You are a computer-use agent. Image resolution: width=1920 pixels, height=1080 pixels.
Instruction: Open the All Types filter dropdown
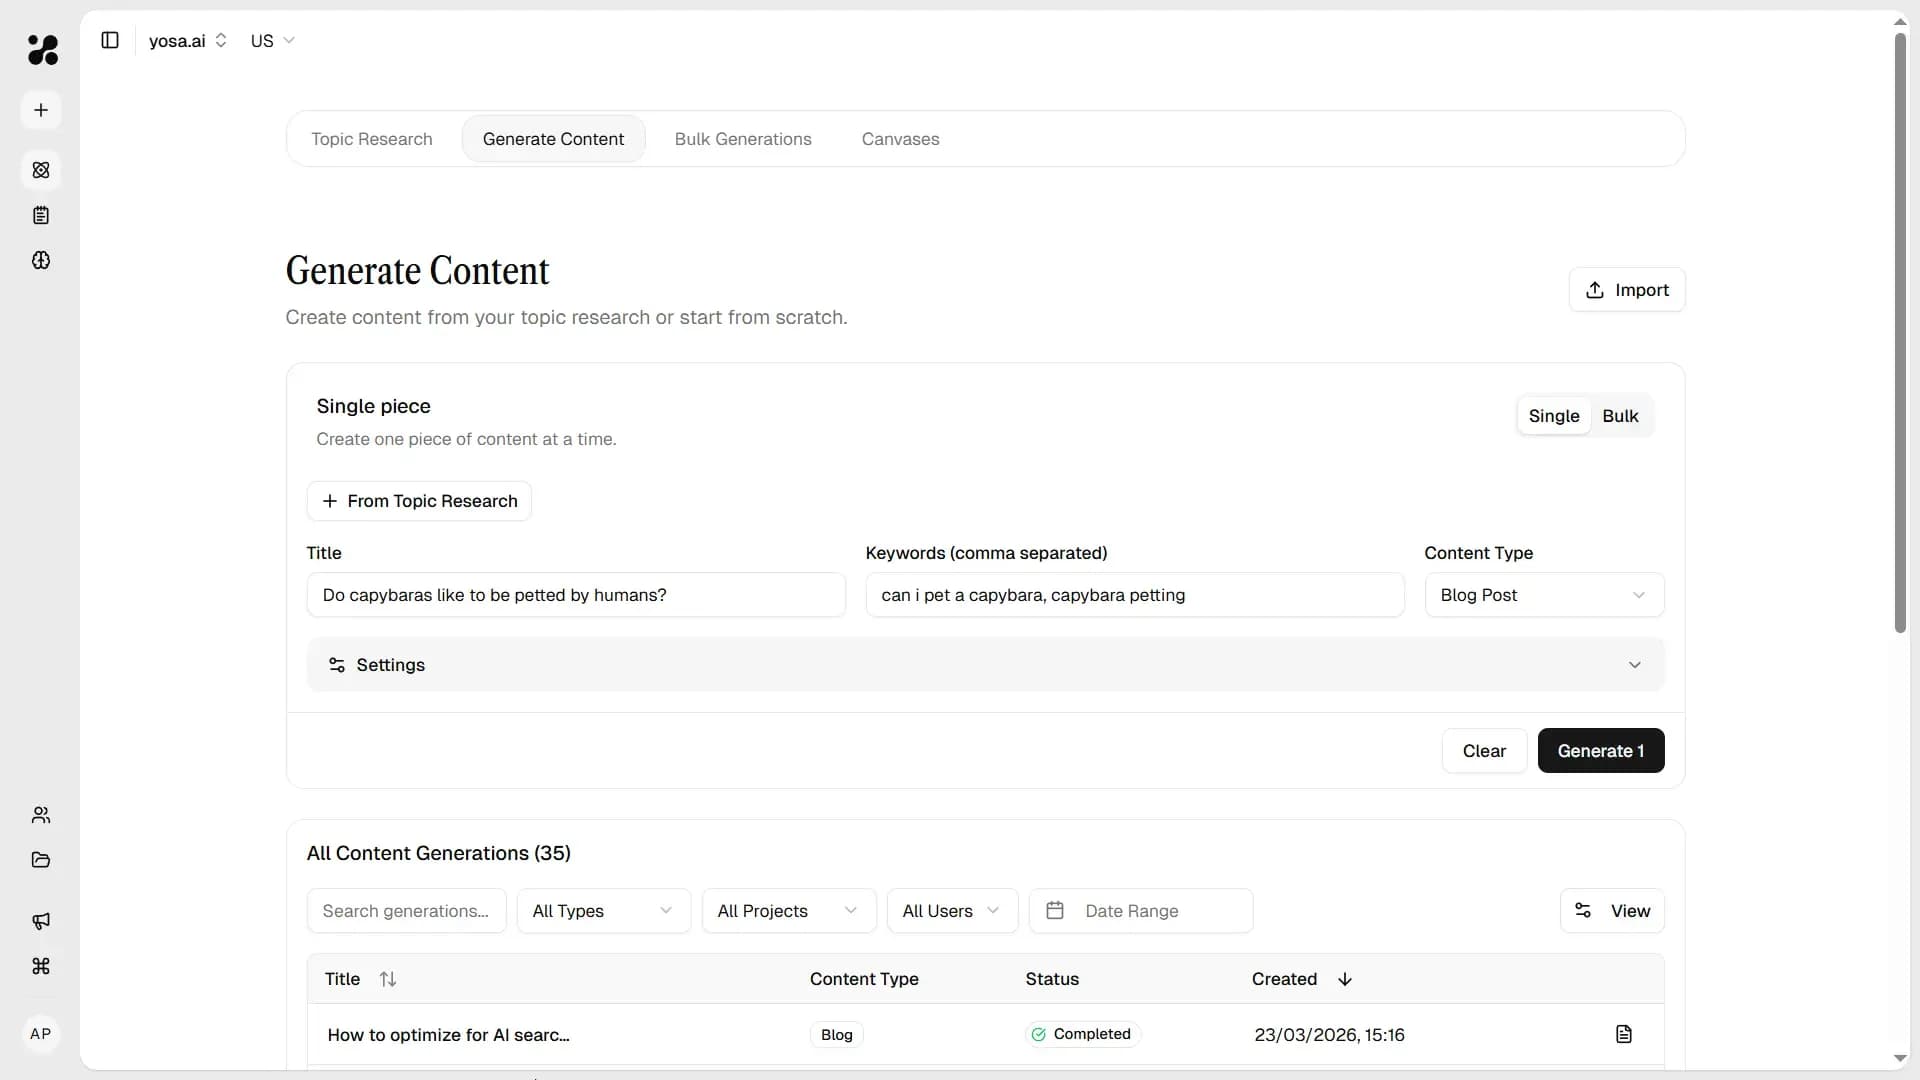603,911
